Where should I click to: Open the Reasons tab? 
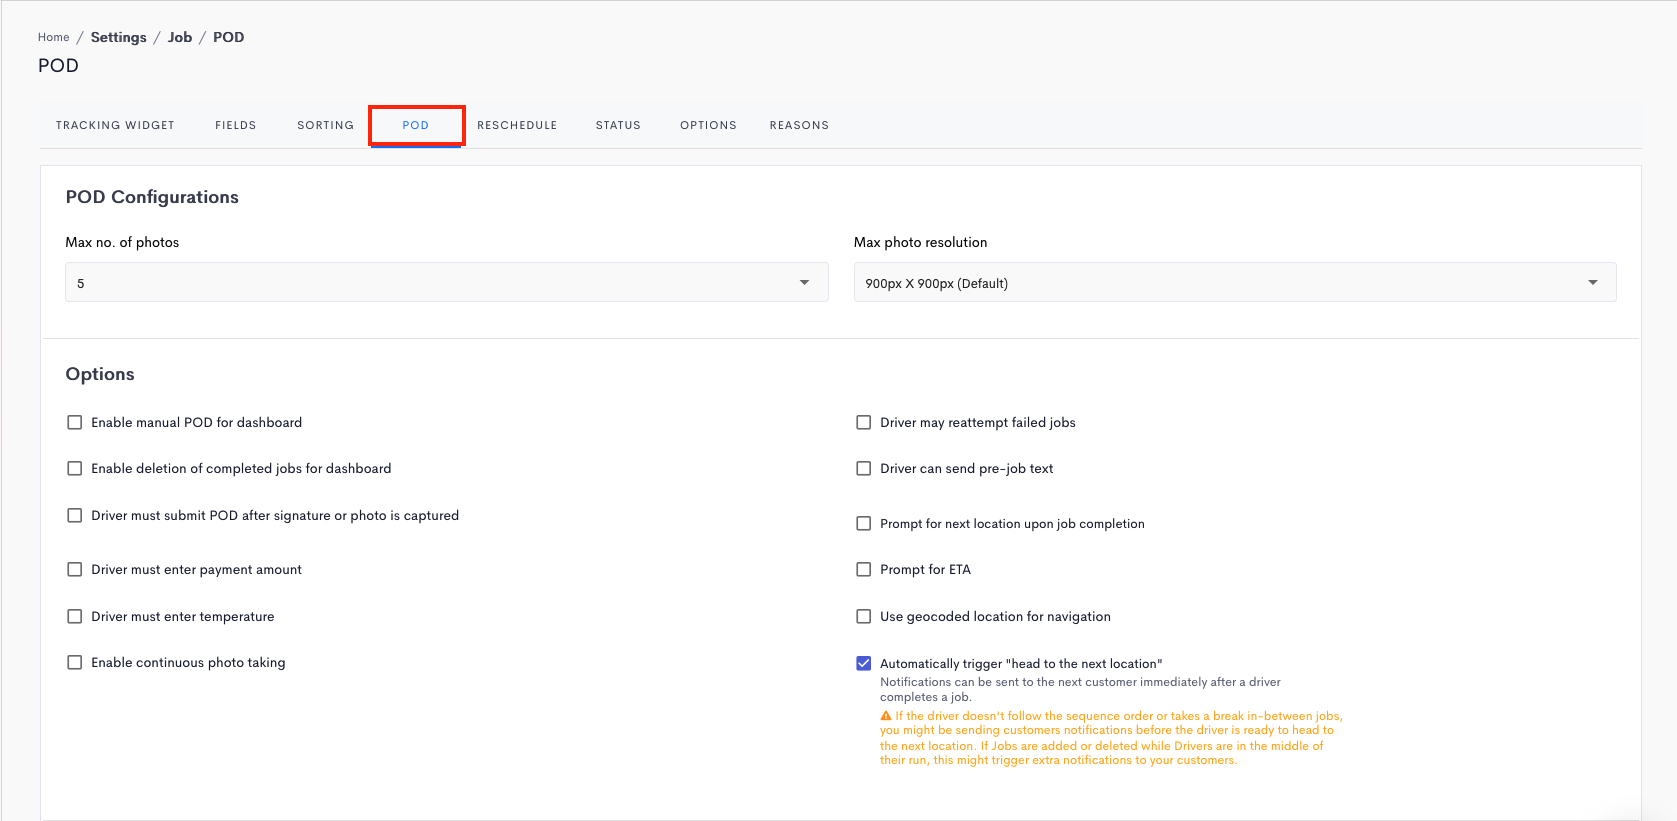[799, 125]
